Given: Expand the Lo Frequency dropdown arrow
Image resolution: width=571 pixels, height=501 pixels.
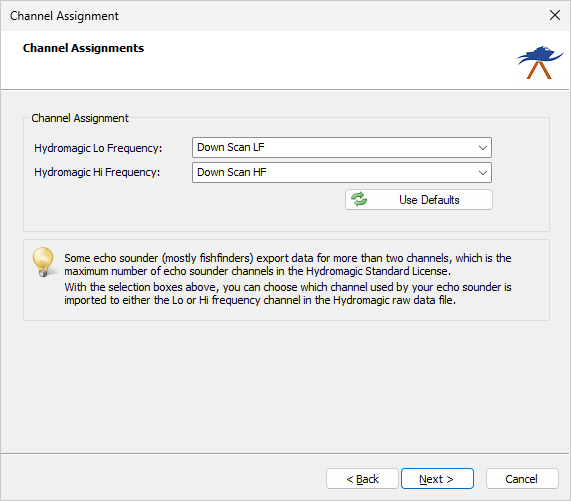Looking at the screenshot, I should tap(483, 148).
